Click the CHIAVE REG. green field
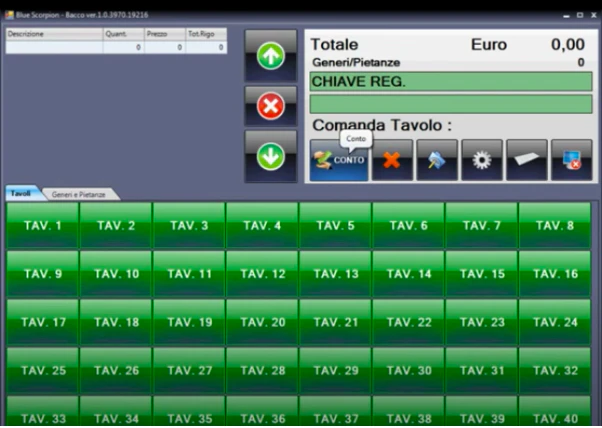602x428 pixels. 451,81
